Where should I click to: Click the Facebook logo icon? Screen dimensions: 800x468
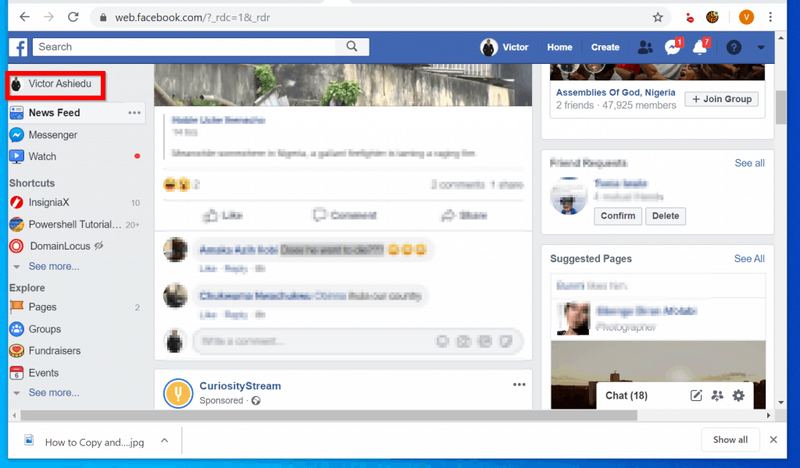click(18, 47)
